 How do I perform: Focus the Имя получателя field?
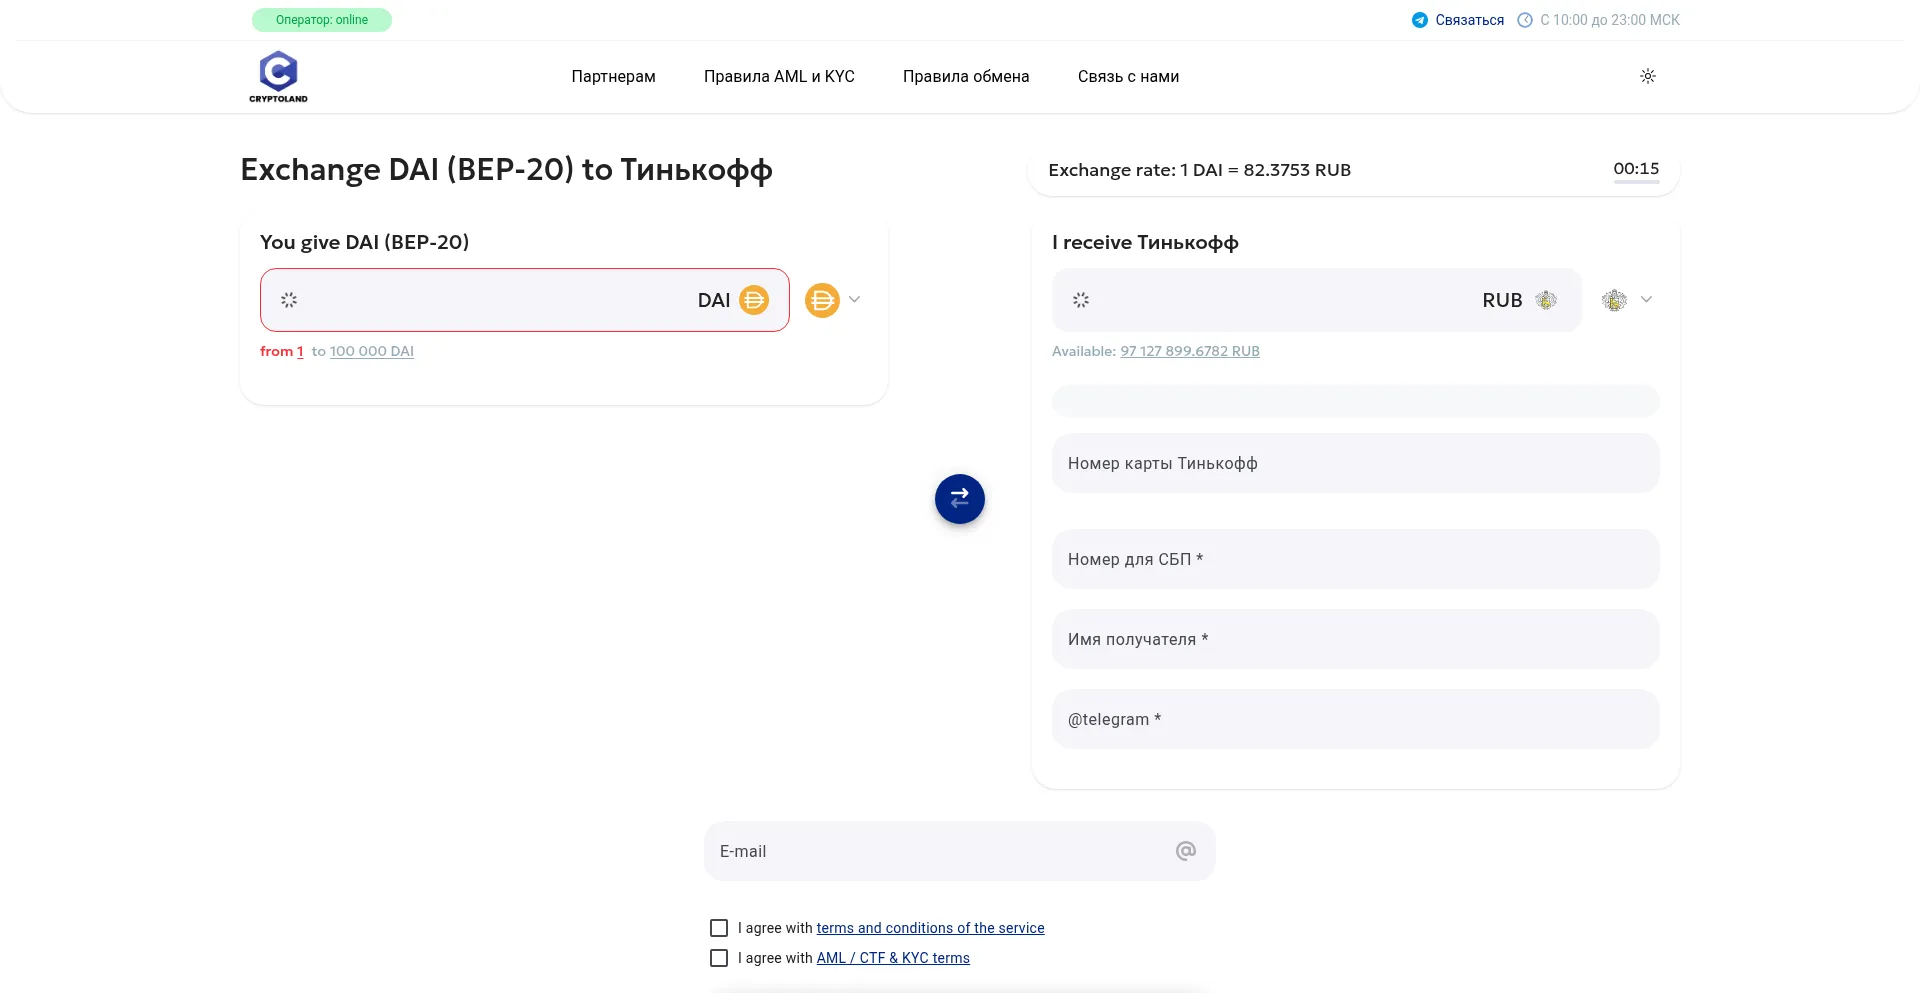tap(1356, 639)
